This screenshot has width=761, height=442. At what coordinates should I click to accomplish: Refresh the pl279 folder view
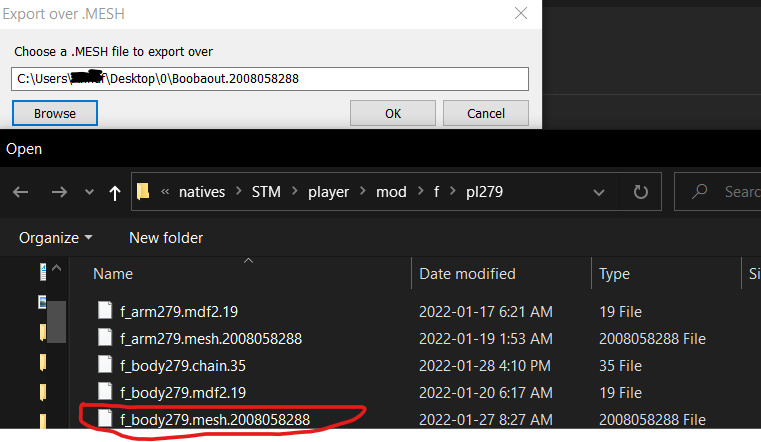[641, 192]
